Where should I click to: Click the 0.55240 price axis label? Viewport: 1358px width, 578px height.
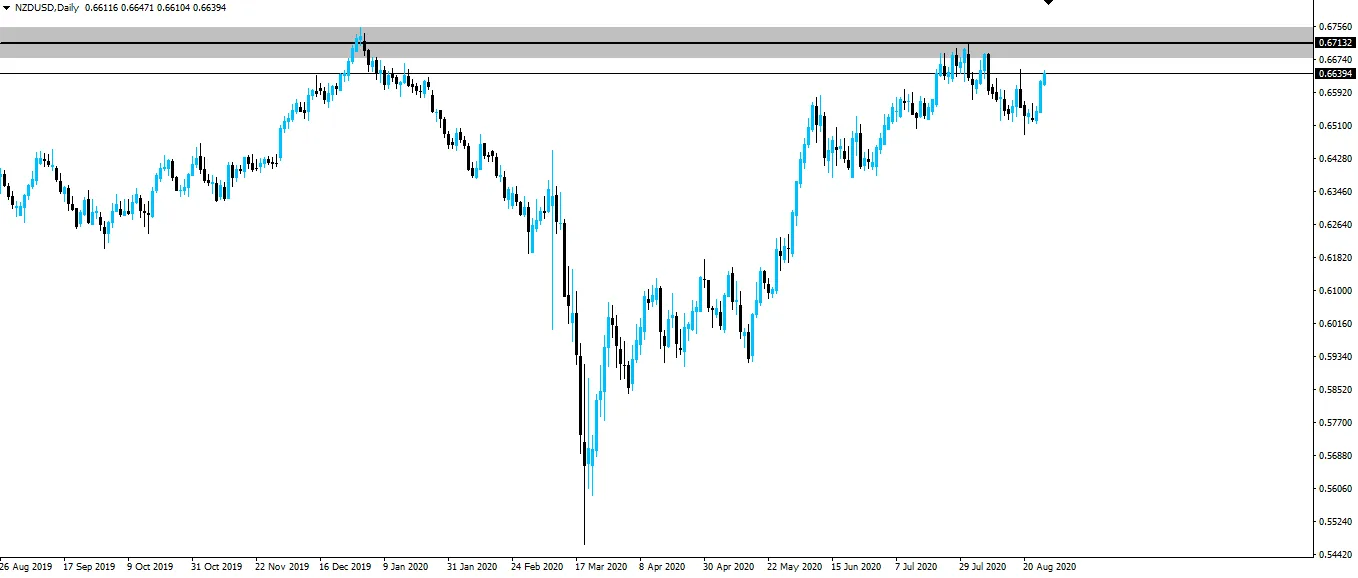click(1335, 522)
